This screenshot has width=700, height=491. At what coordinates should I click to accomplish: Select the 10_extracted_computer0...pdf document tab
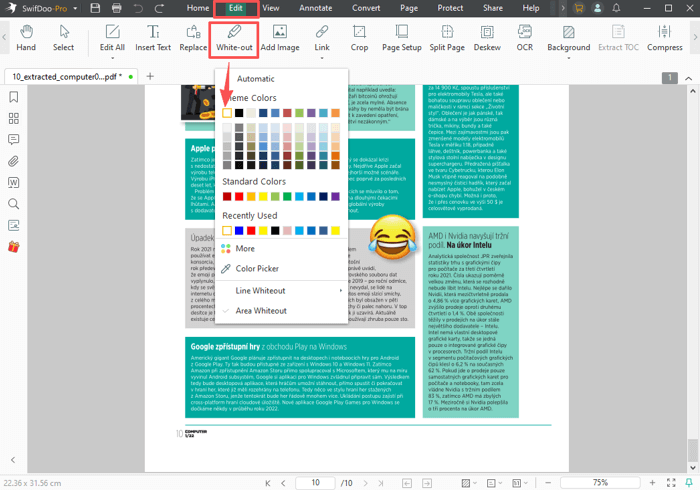pyautogui.click(x=71, y=77)
